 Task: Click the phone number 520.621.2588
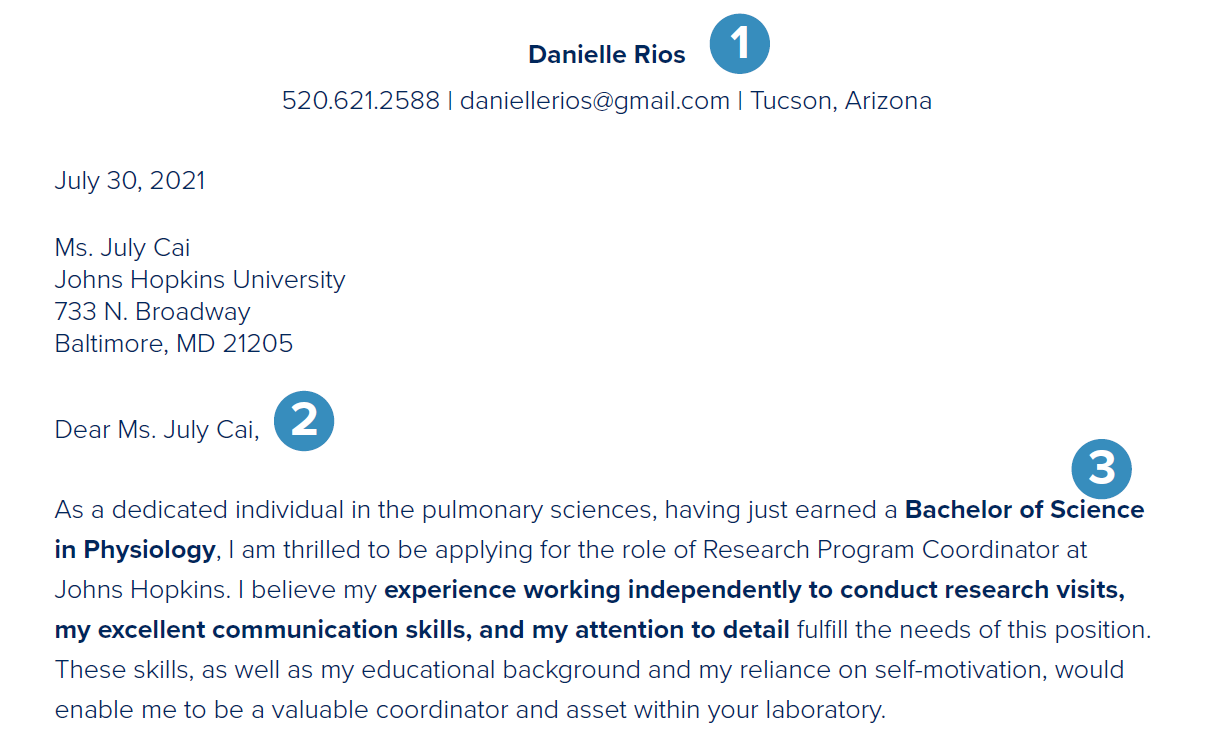click(x=361, y=101)
